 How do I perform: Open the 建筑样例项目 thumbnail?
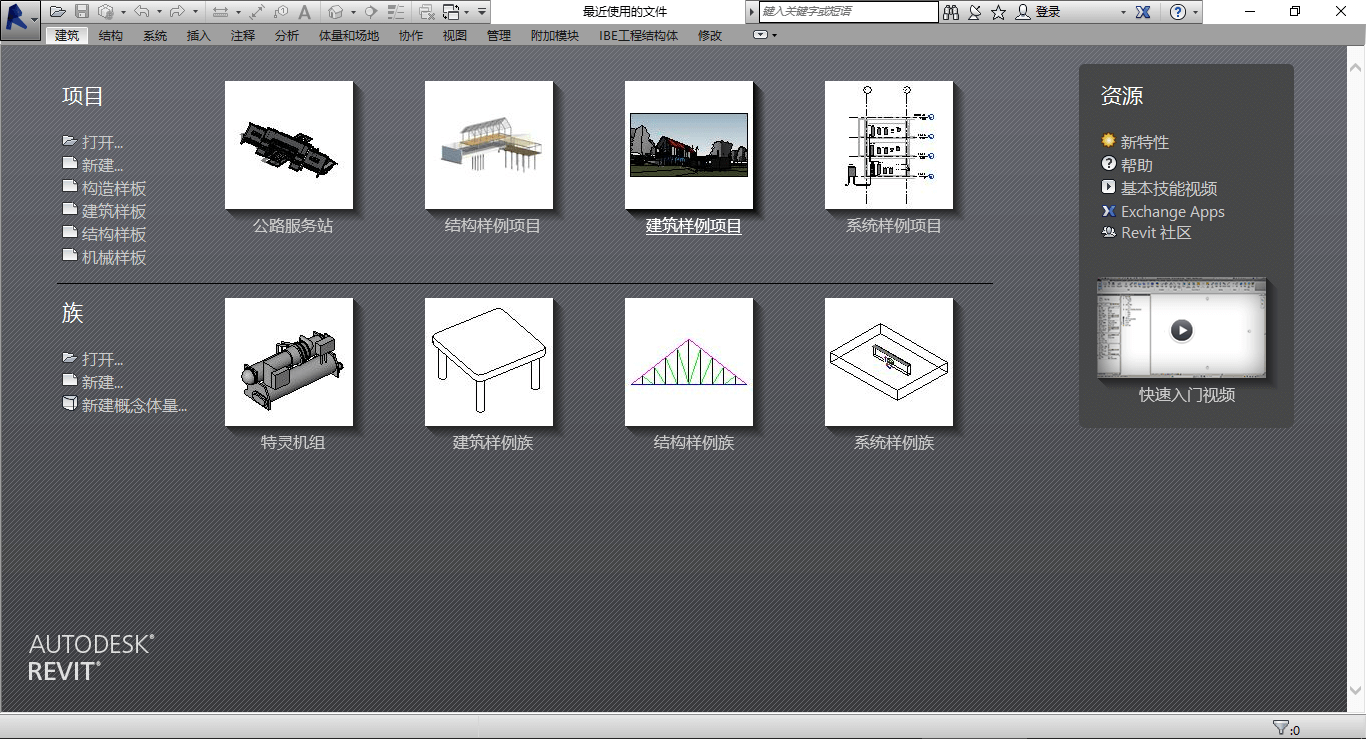689,145
